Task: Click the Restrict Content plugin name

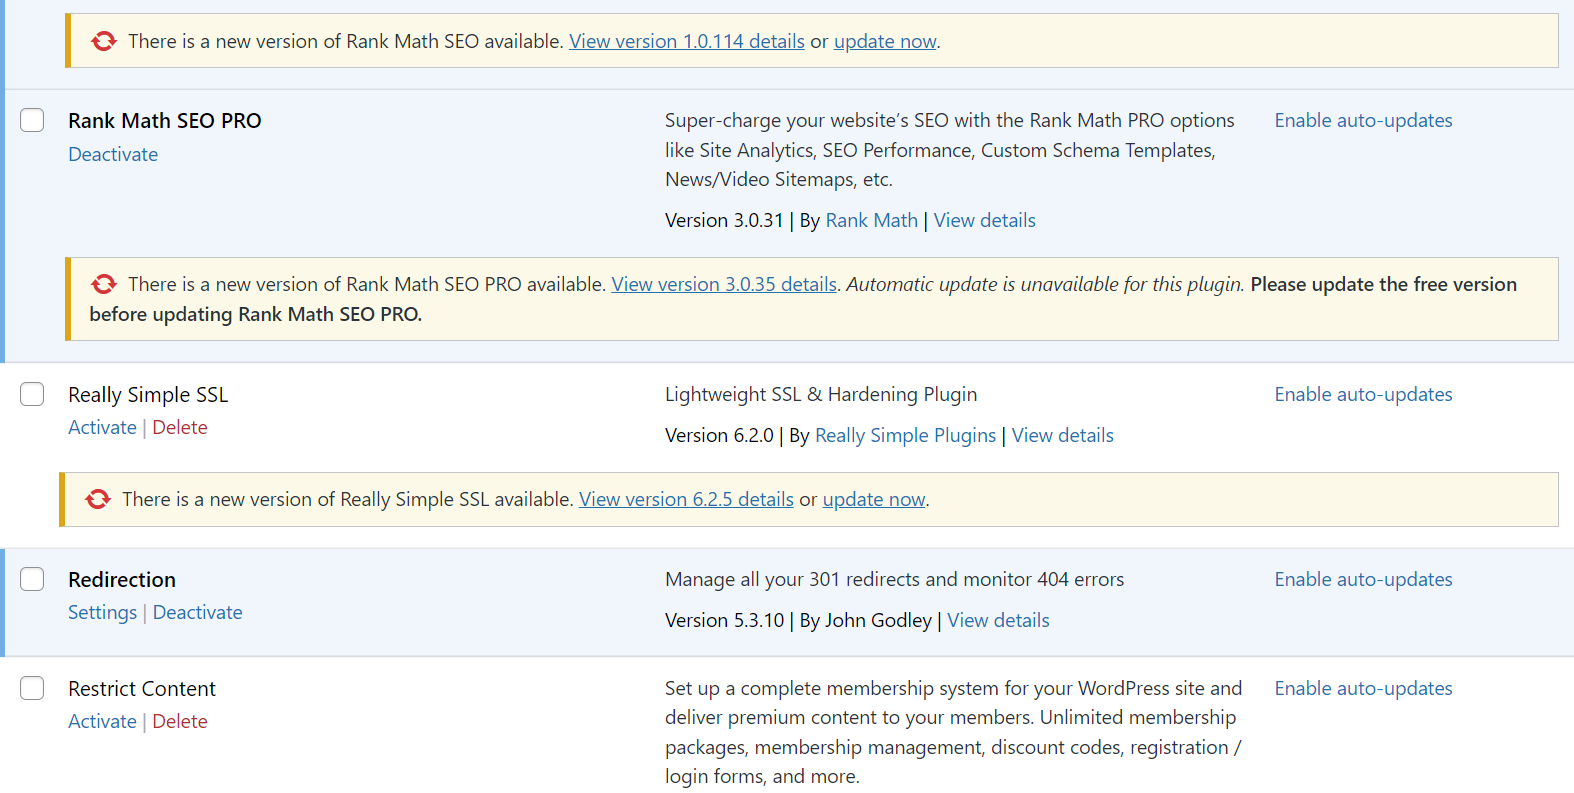Action: (142, 689)
